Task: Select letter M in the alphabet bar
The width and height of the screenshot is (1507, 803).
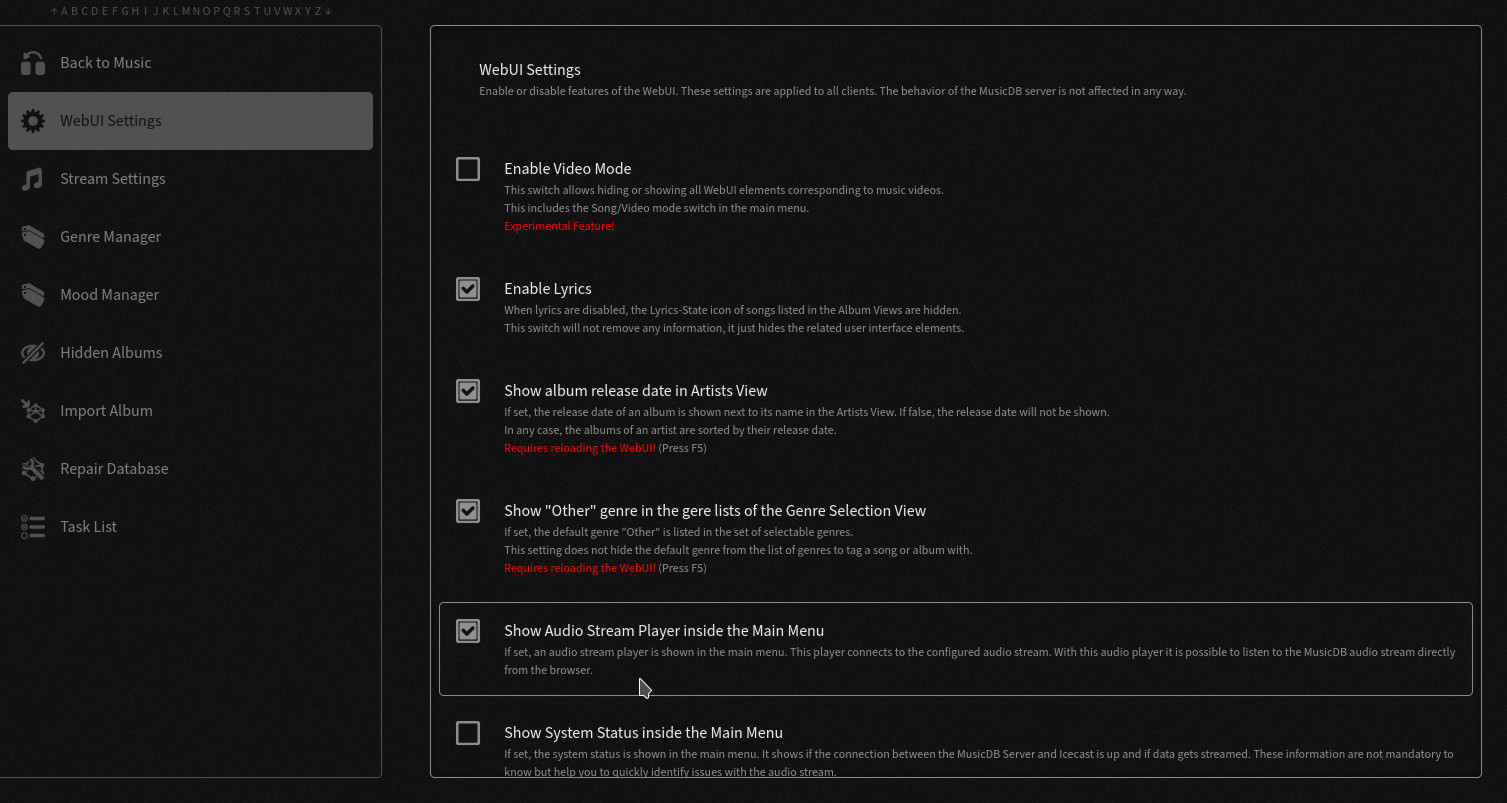Action: (186, 11)
